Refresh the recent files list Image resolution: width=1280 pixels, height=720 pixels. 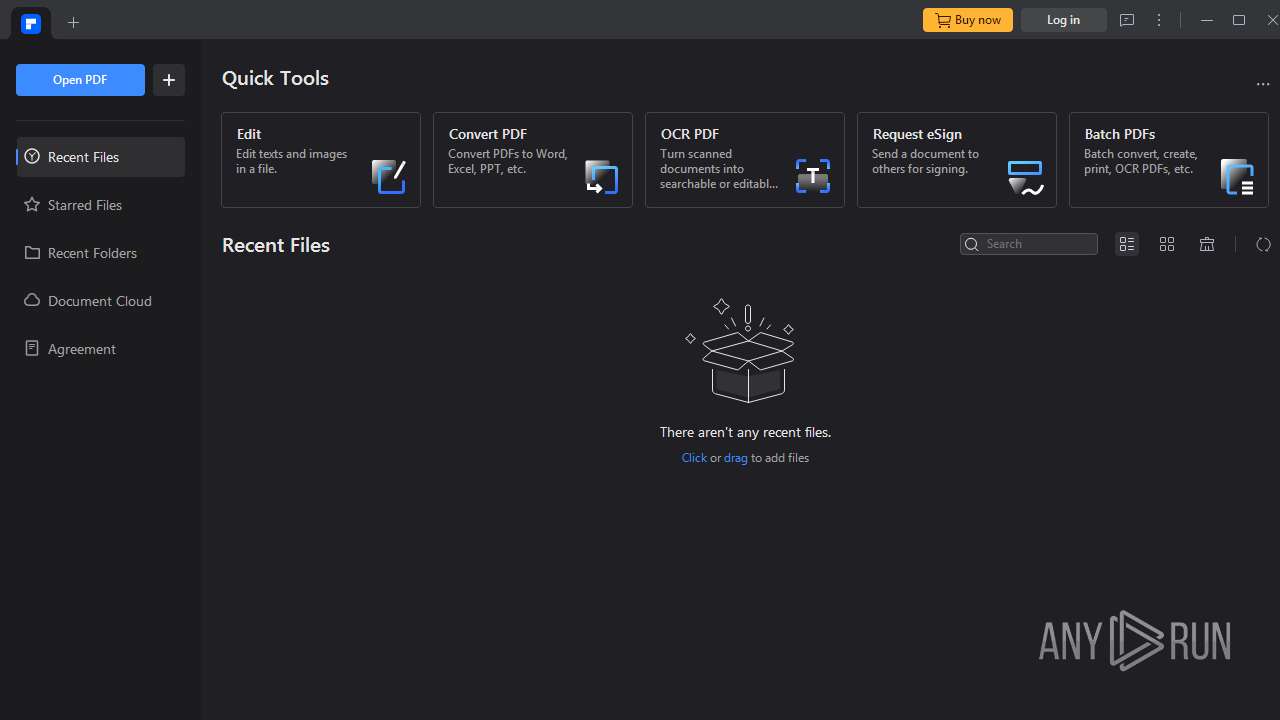point(1263,244)
